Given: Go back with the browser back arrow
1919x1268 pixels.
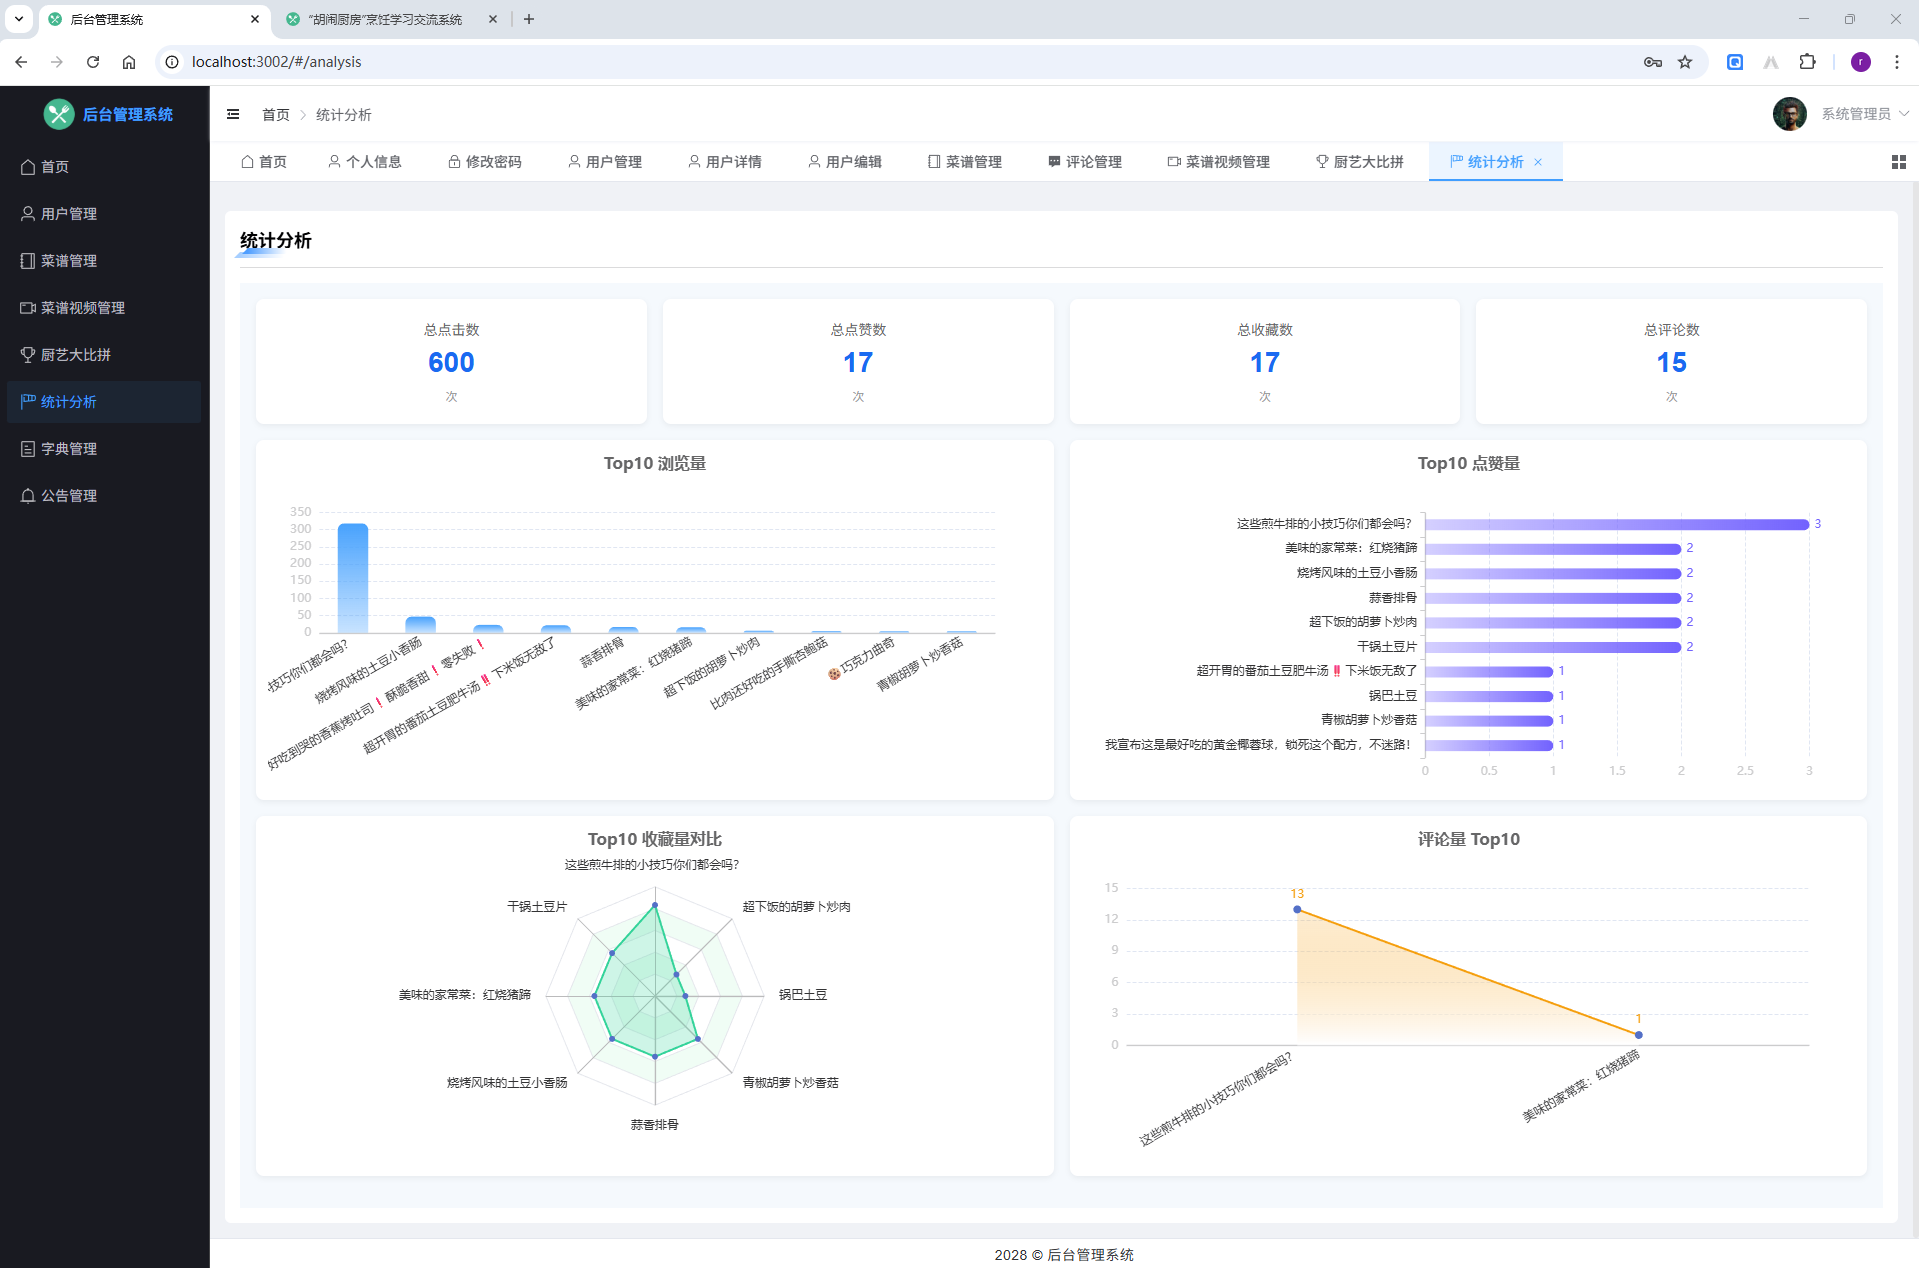Looking at the screenshot, I should 21,62.
